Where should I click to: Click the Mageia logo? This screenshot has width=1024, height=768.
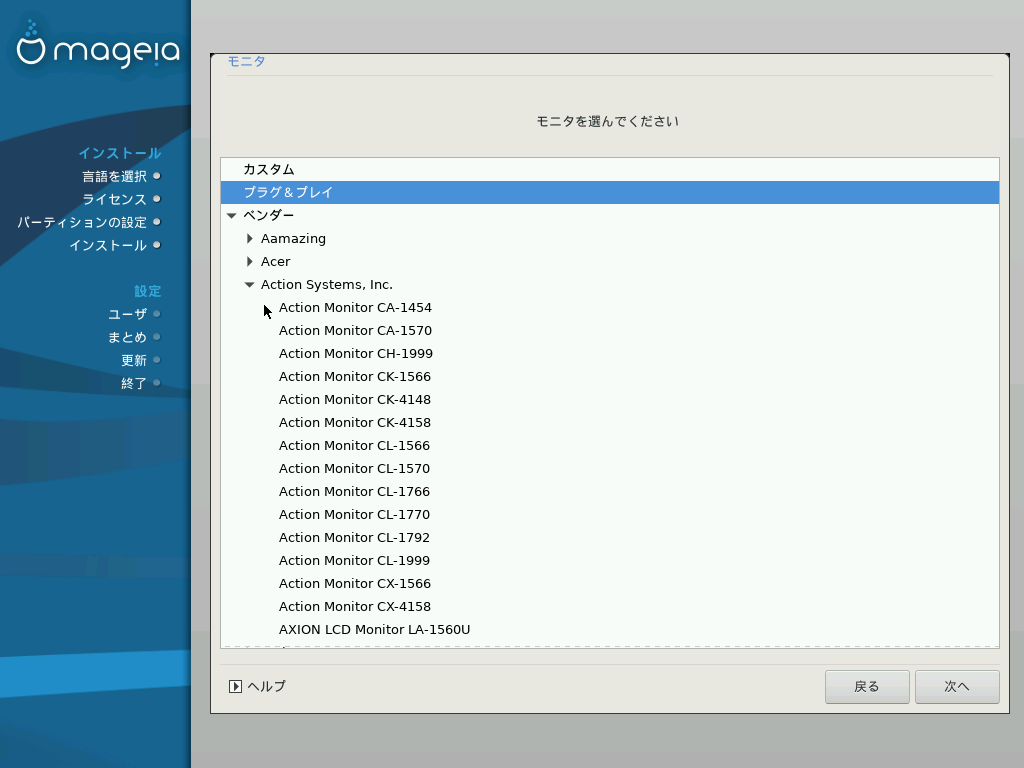click(x=98, y=46)
